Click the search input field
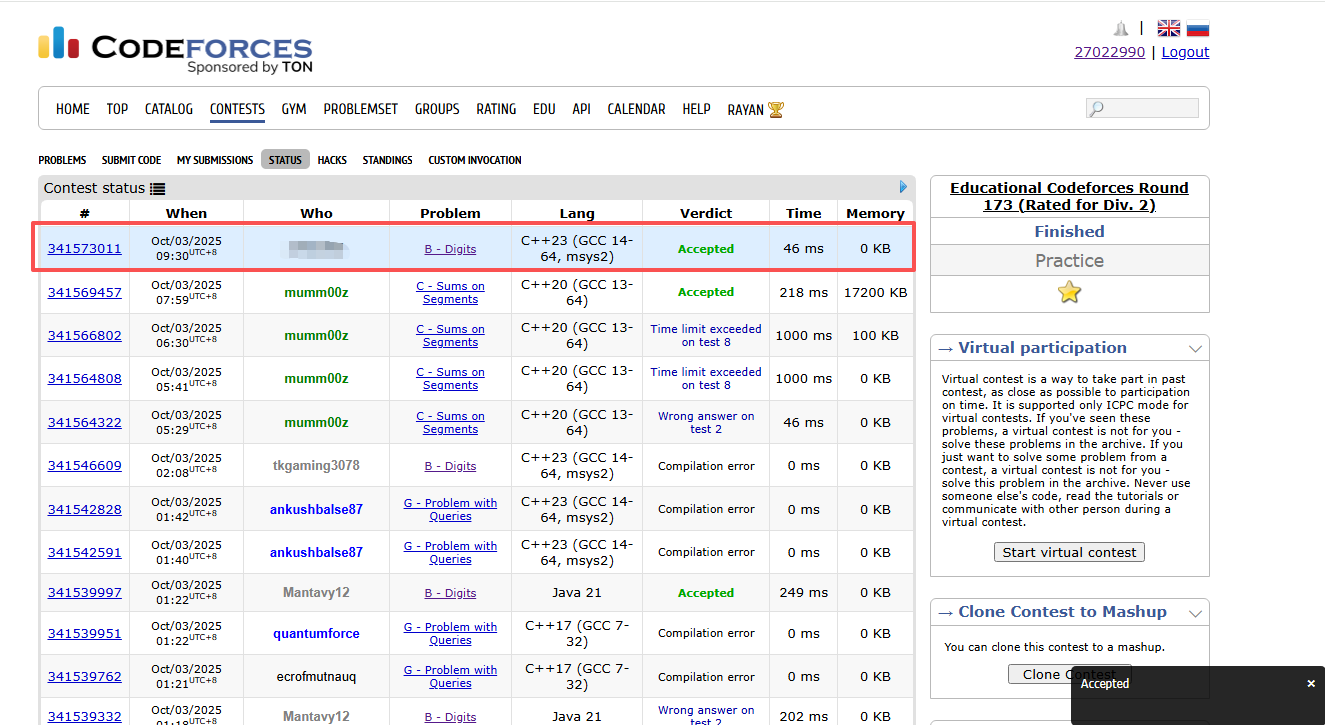The width and height of the screenshot is (1325, 725). [1142, 108]
